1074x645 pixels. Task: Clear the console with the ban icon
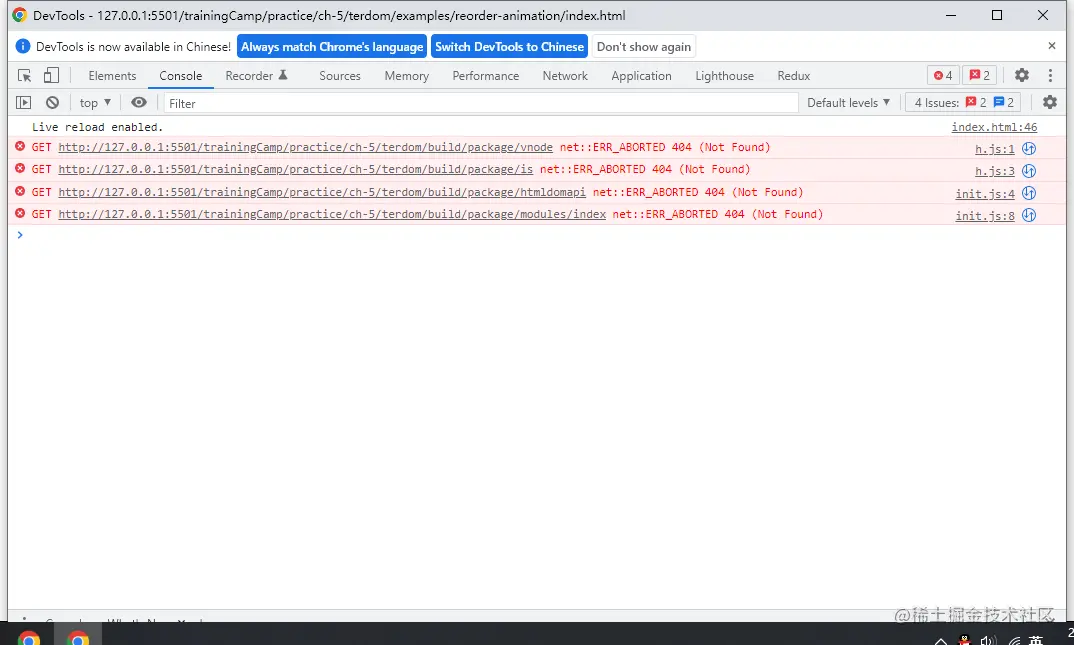pyautogui.click(x=53, y=103)
